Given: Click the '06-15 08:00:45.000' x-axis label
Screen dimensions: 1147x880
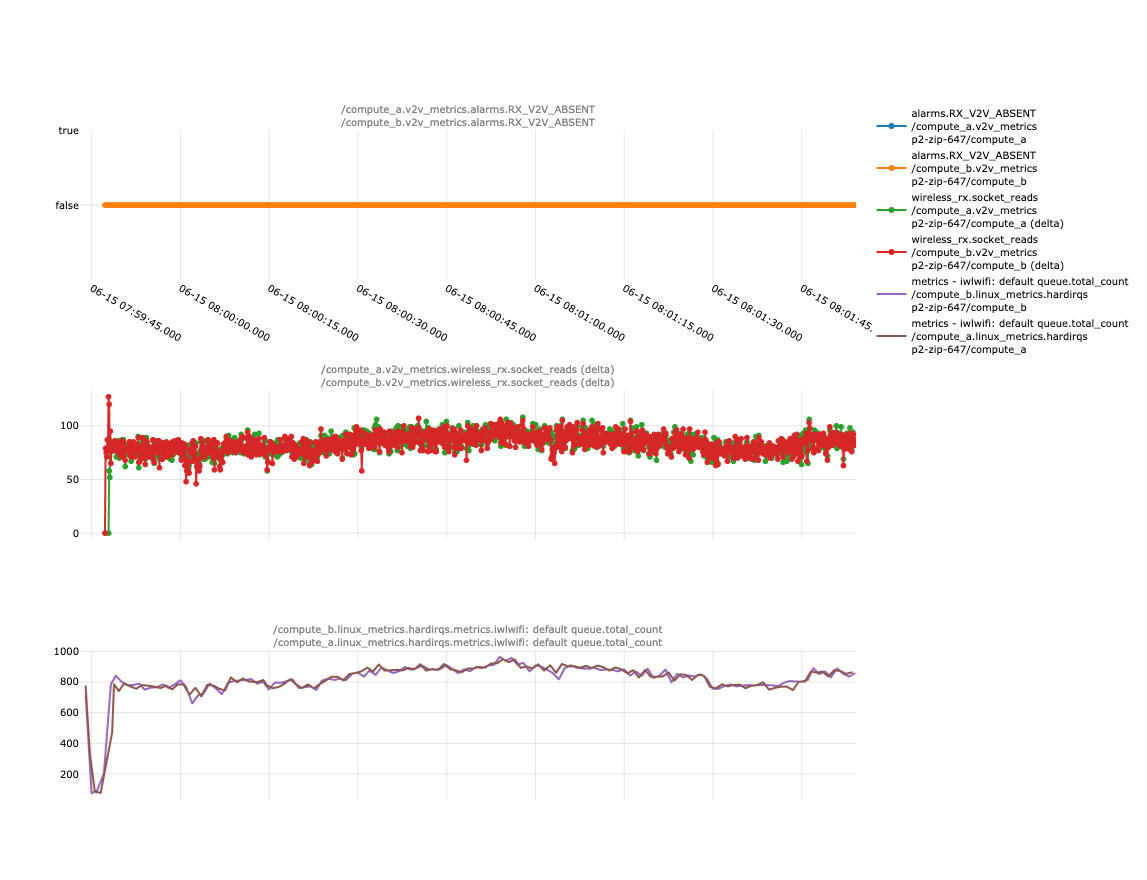Looking at the screenshot, I should [490, 313].
